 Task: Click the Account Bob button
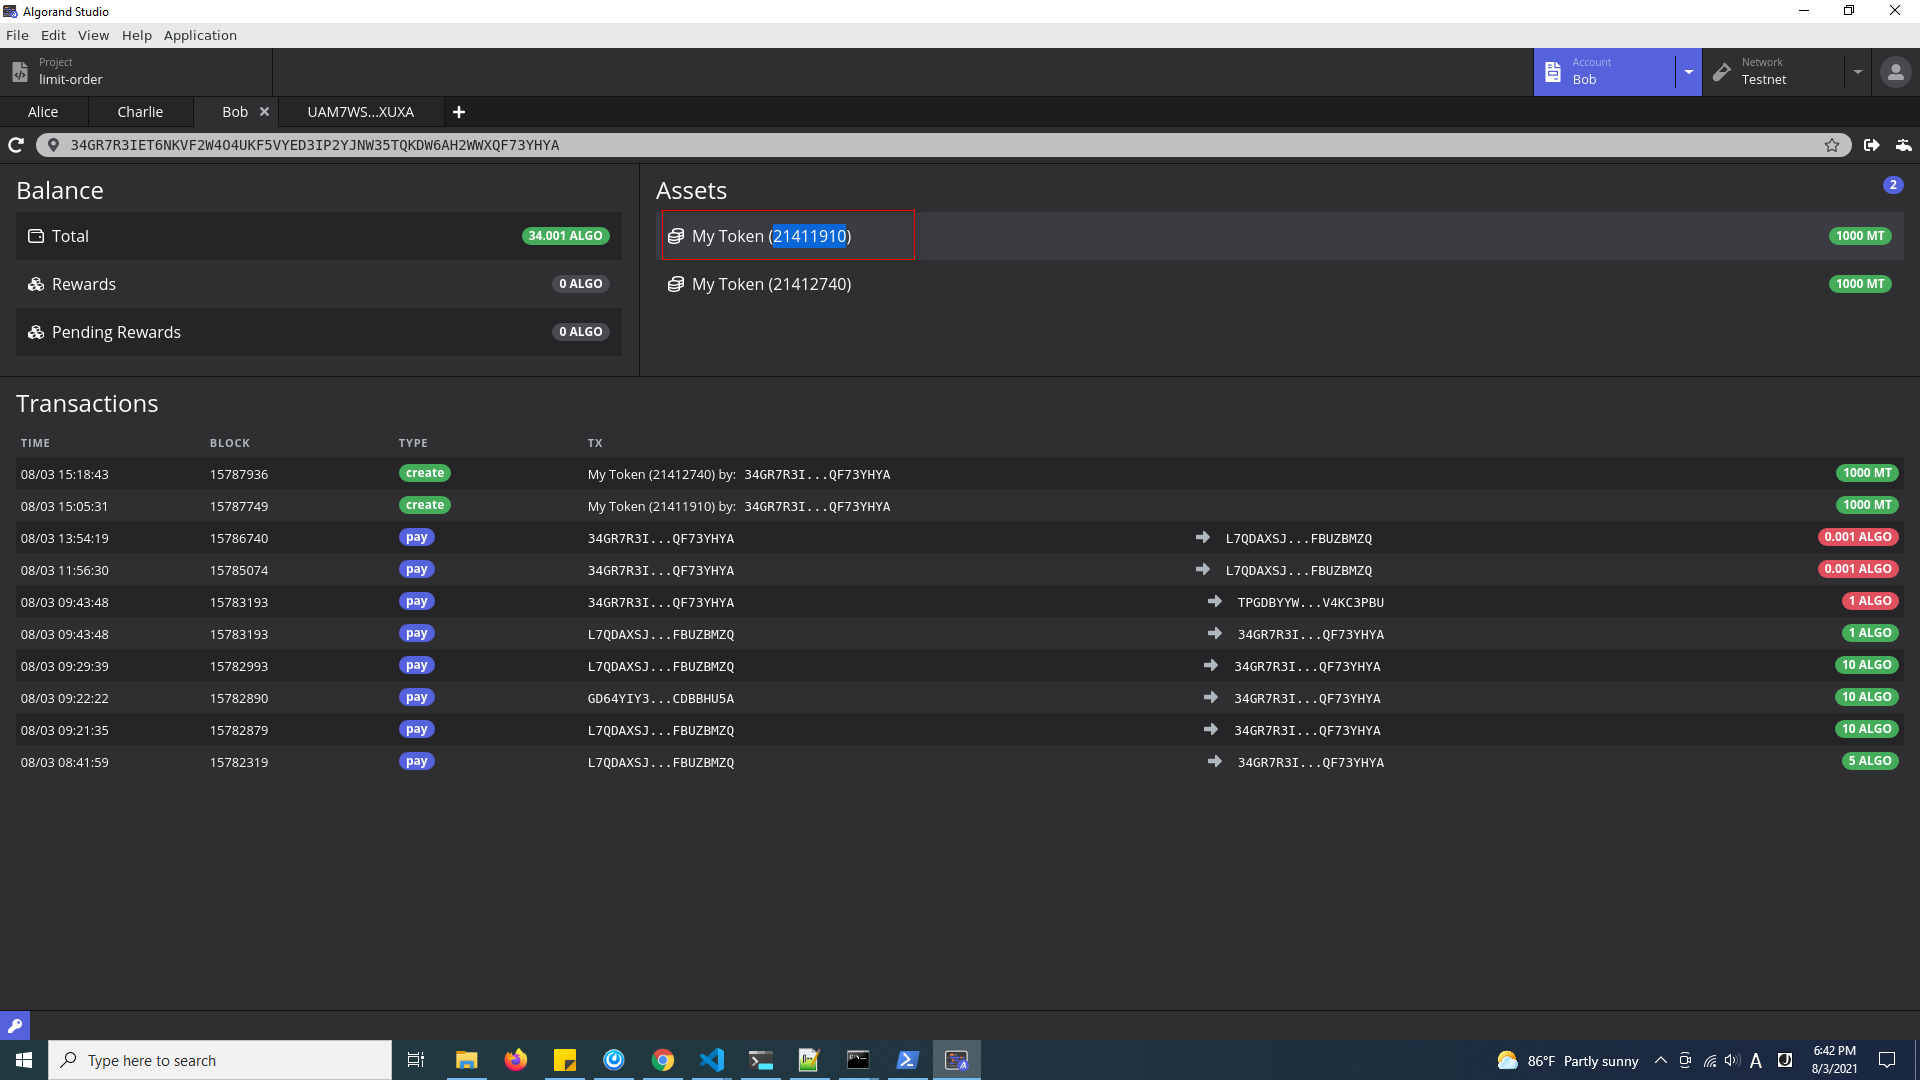point(1605,72)
